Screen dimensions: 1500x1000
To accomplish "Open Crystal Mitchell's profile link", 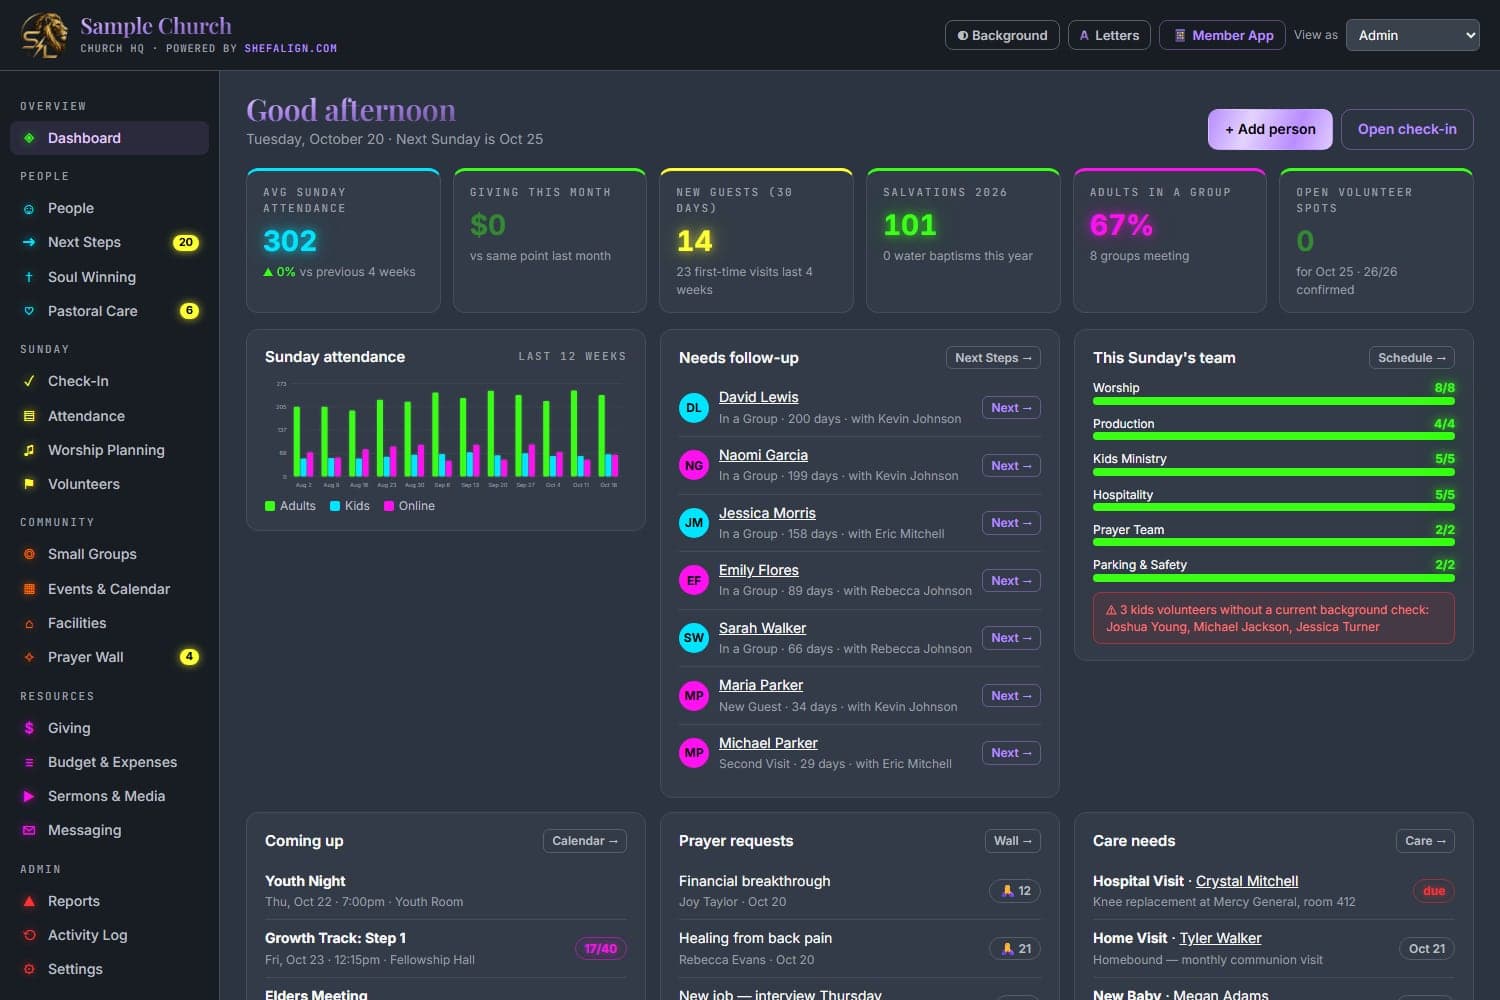I will [1247, 881].
